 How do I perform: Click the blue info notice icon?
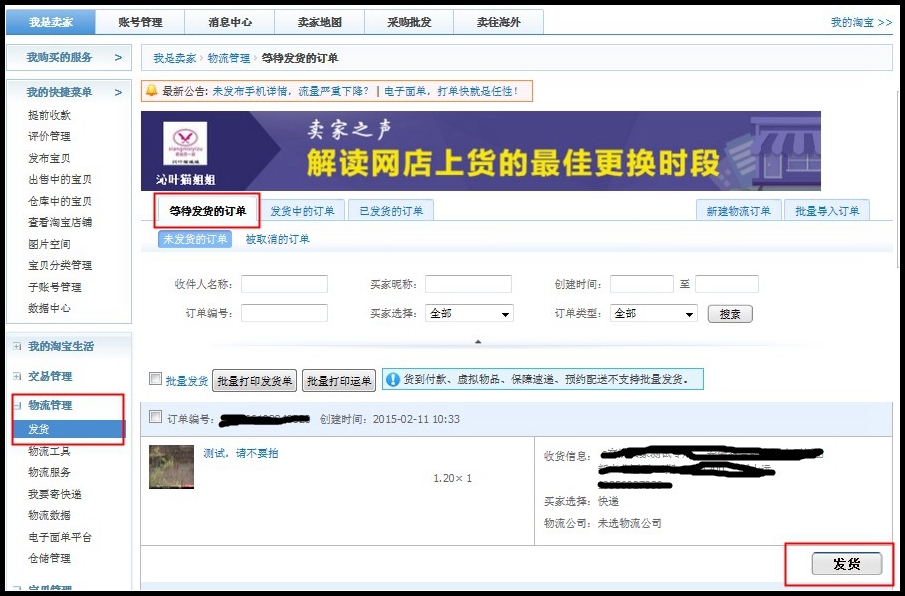(x=393, y=380)
